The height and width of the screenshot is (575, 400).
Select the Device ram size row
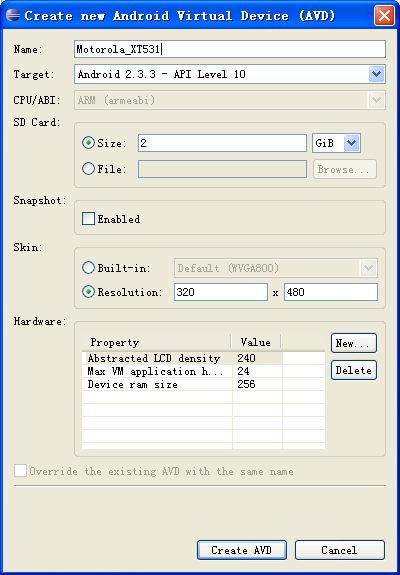coord(203,384)
